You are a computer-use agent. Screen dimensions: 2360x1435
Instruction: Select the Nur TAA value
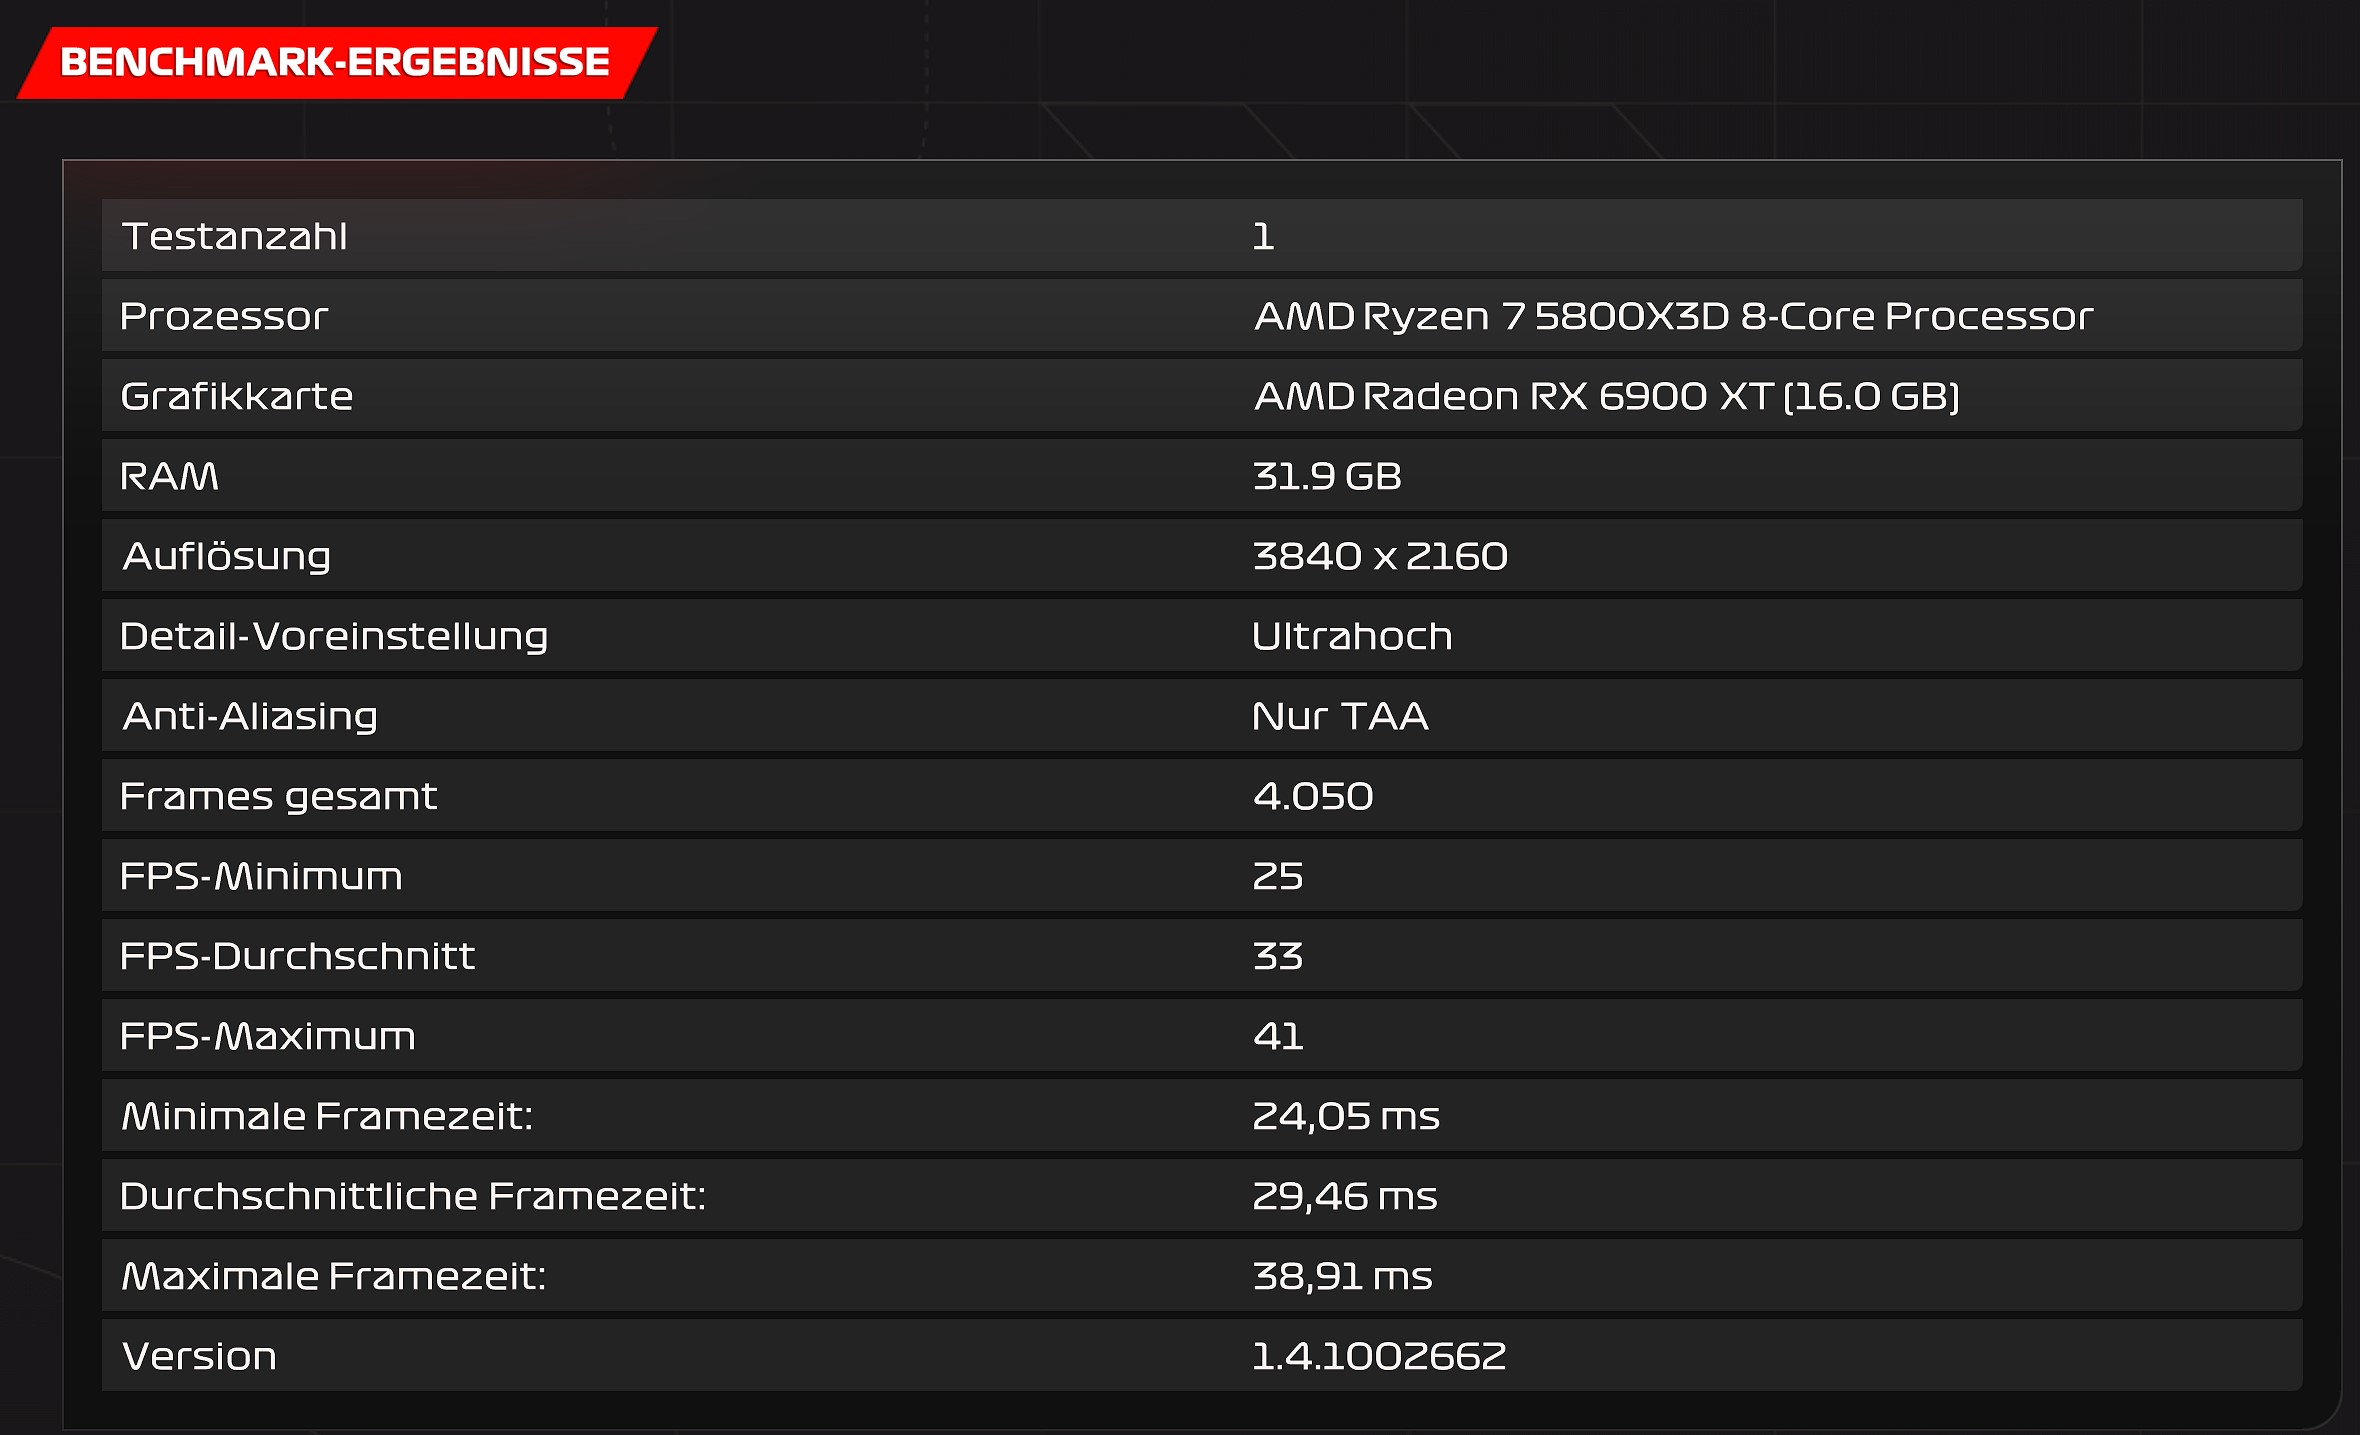pos(1339,717)
